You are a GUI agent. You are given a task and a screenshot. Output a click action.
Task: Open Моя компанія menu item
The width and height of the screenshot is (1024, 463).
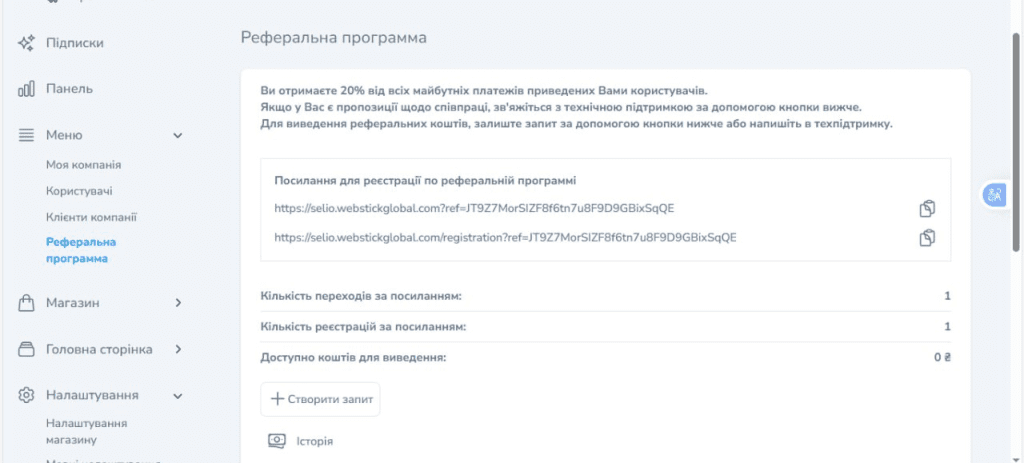pos(83,165)
